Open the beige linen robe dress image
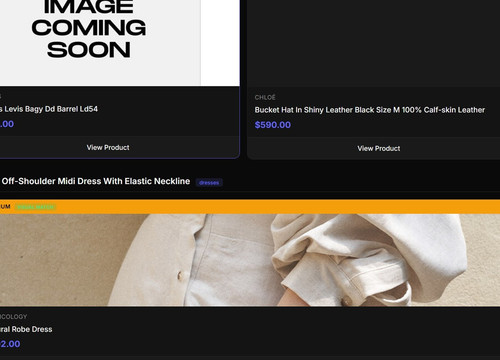 (x=250, y=260)
